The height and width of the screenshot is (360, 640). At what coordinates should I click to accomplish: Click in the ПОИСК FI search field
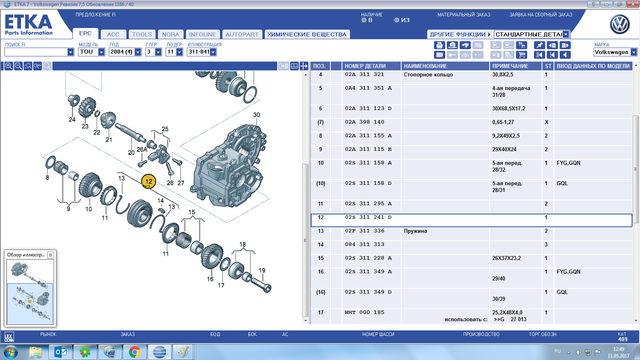pos(36,52)
